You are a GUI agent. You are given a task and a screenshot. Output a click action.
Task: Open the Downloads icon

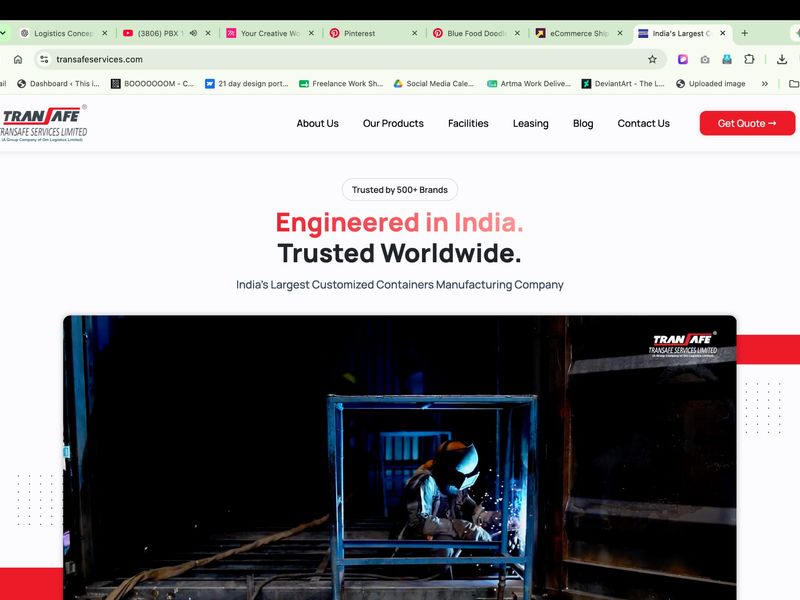782,59
